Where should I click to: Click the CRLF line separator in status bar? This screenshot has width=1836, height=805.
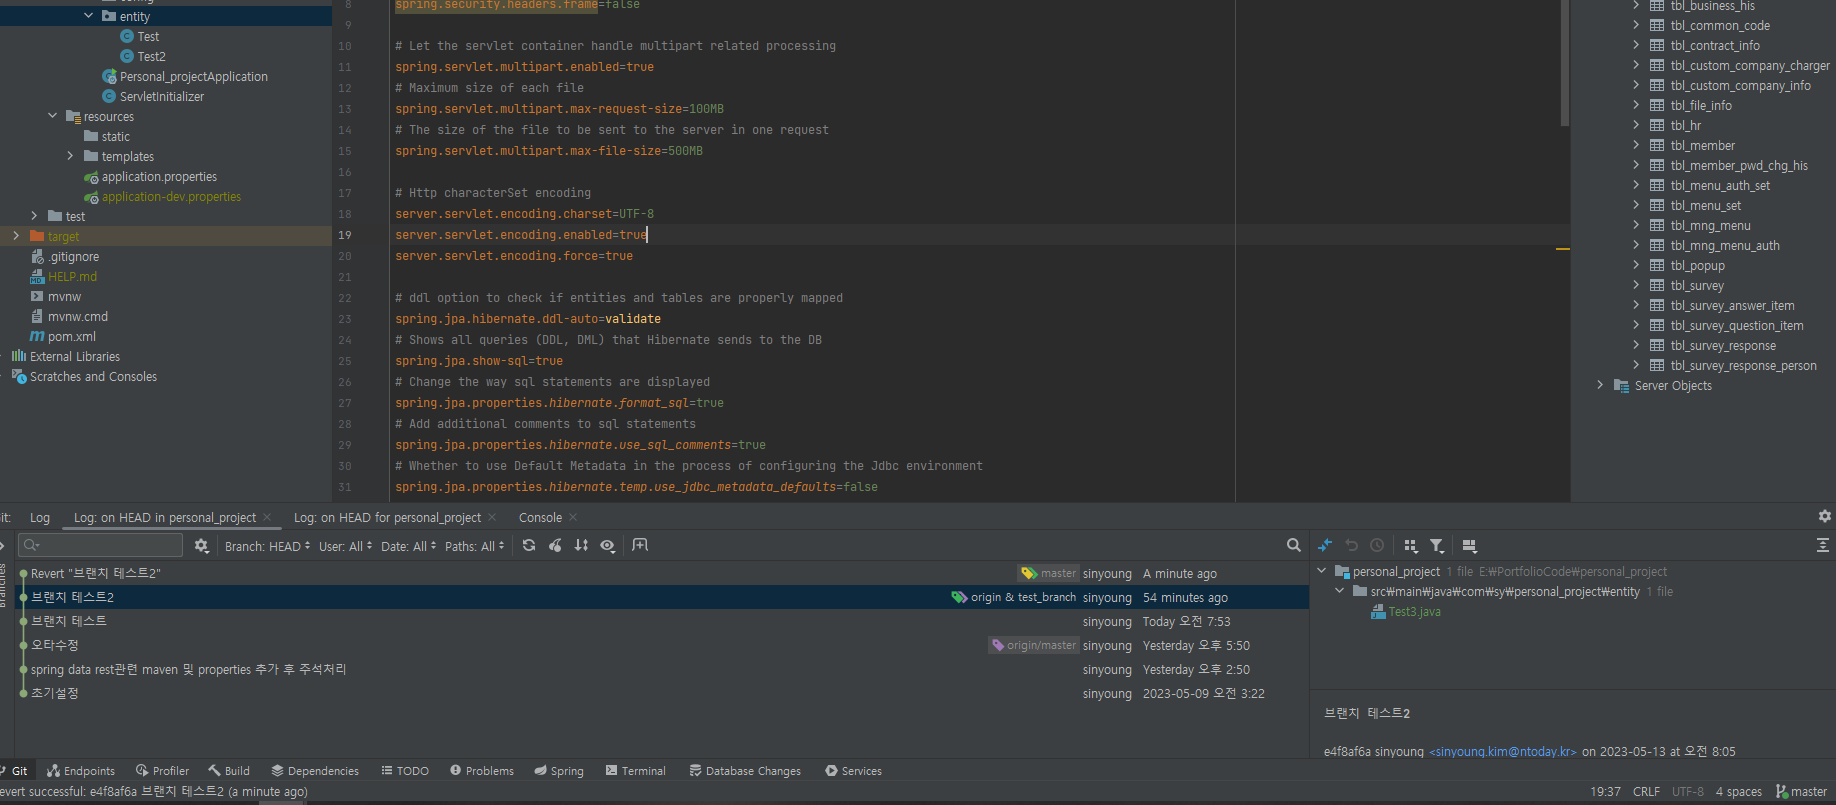coord(1646,792)
